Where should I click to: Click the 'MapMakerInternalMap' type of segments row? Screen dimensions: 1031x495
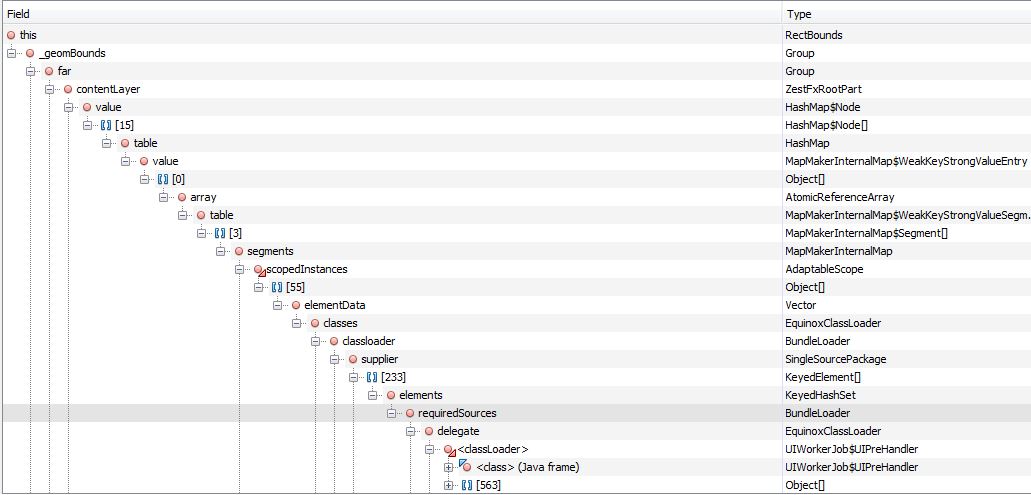pyautogui.click(x=838, y=251)
